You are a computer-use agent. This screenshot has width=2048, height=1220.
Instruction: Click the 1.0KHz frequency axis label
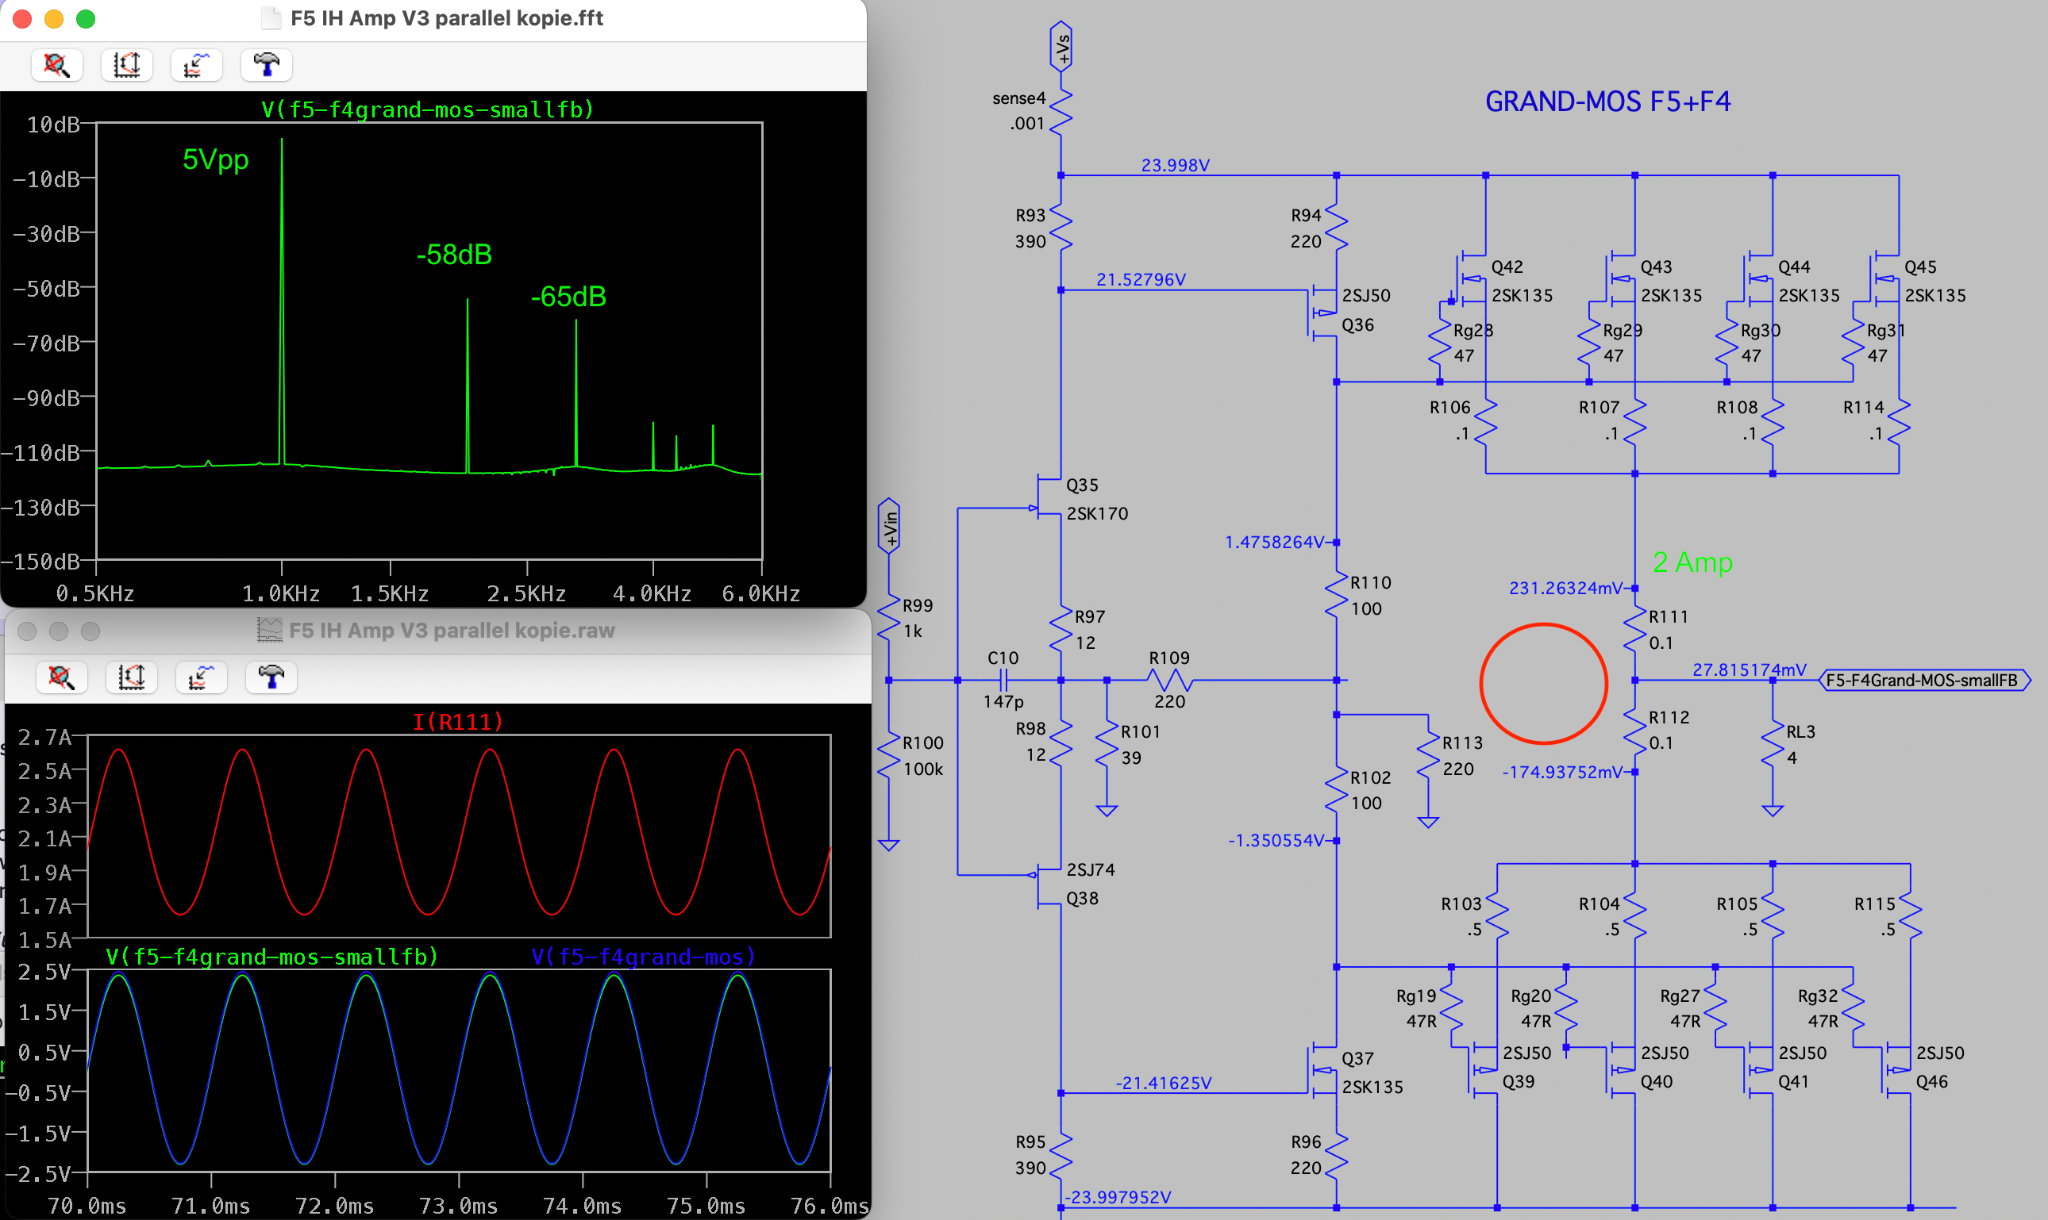(x=281, y=593)
